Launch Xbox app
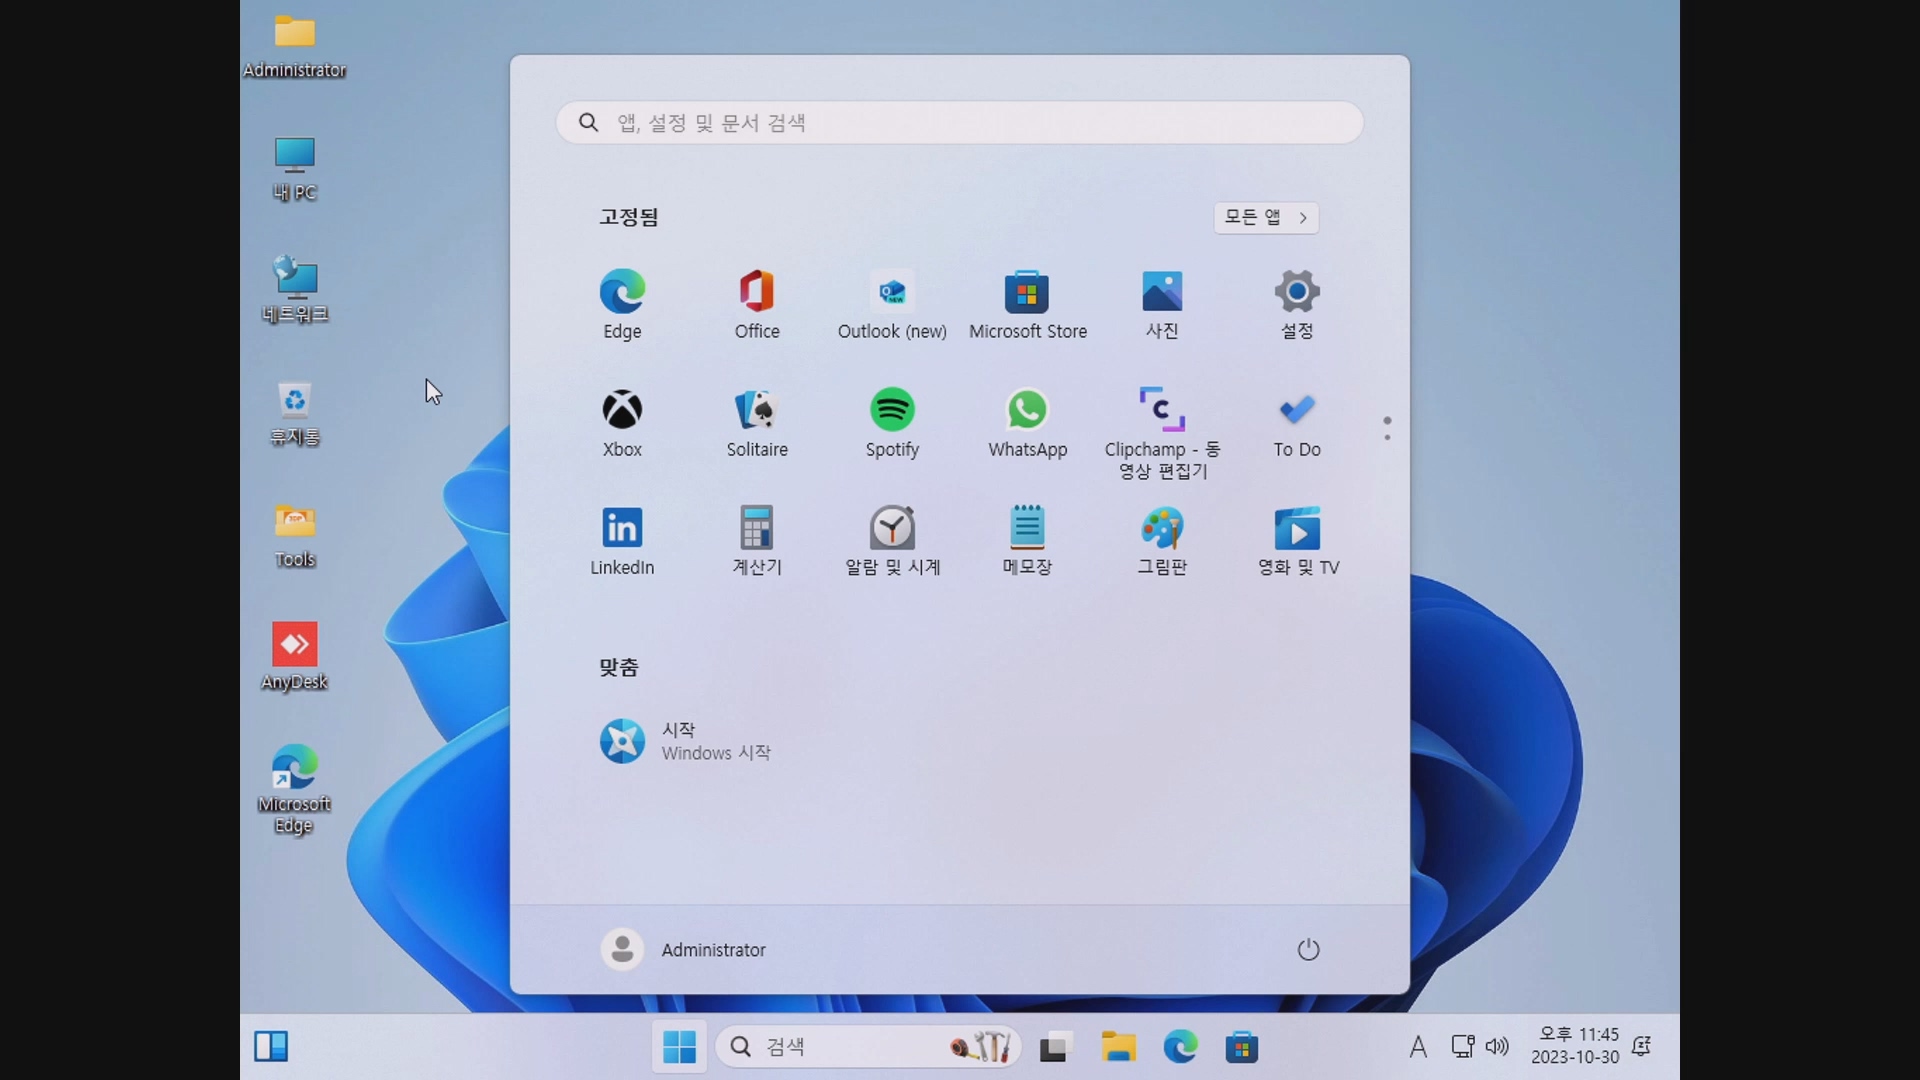The width and height of the screenshot is (1920, 1080). [622, 422]
